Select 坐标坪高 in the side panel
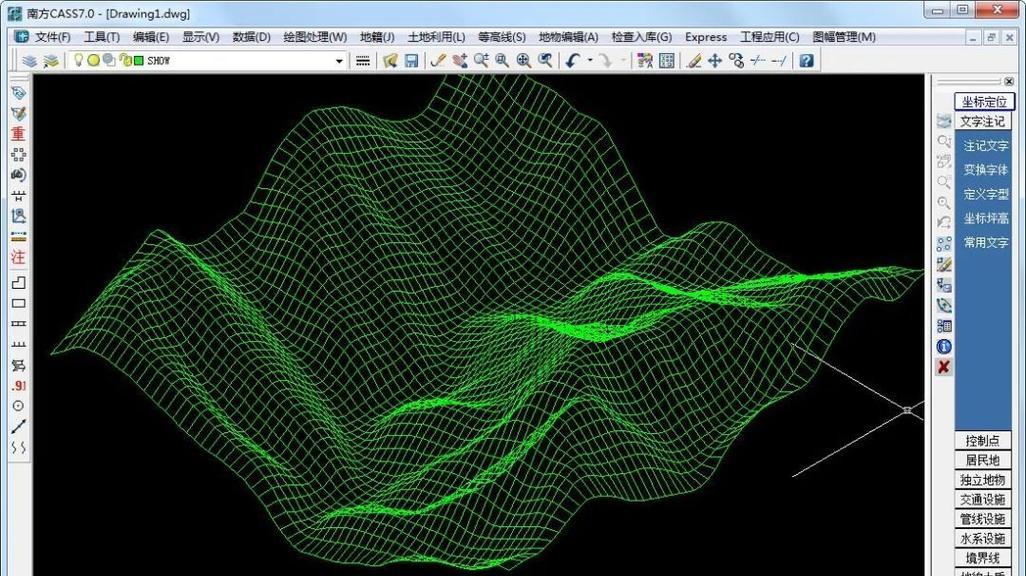 985,219
